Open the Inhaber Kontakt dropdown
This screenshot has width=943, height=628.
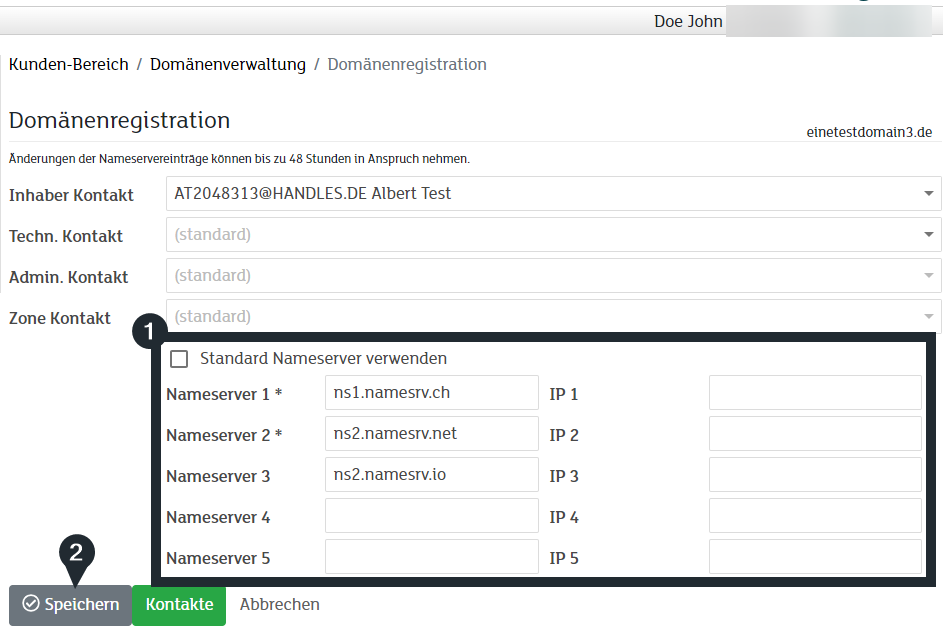(553, 194)
